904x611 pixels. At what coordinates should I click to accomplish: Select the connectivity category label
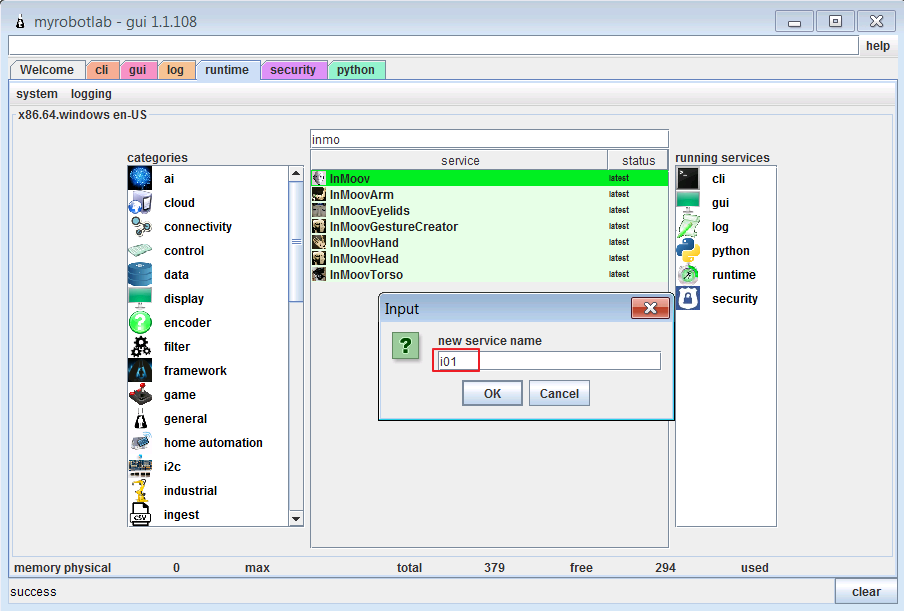point(198,227)
